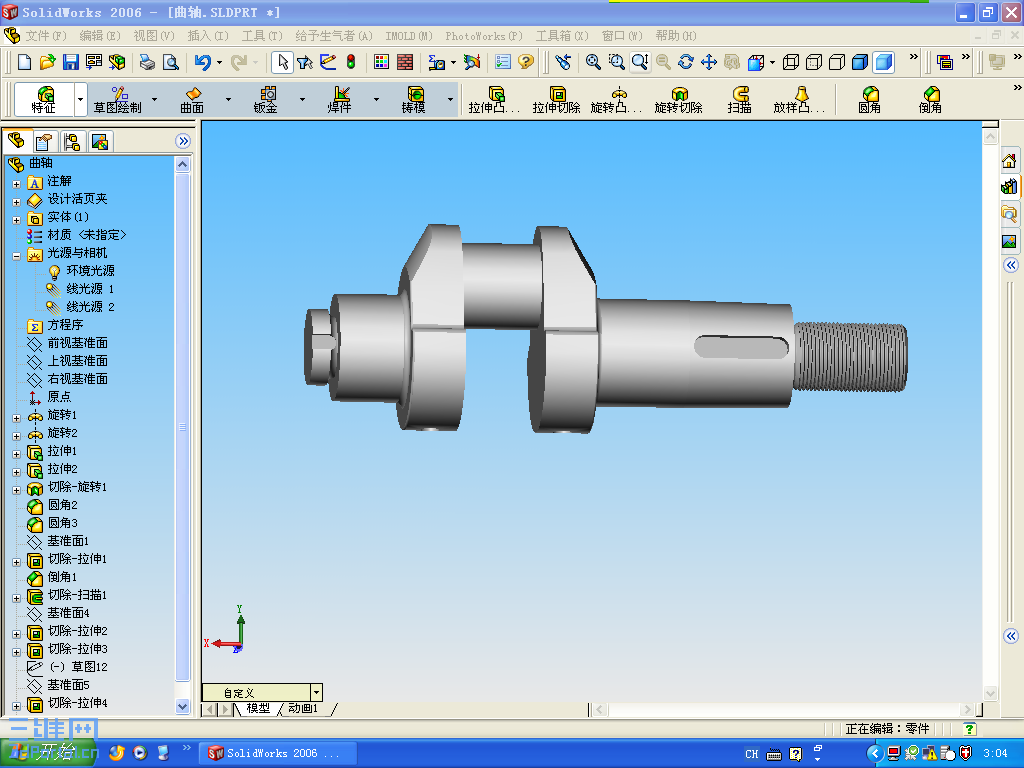Click the Extruded Cut (拉伸切除) tool
The image size is (1024, 768).
coord(556,99)
